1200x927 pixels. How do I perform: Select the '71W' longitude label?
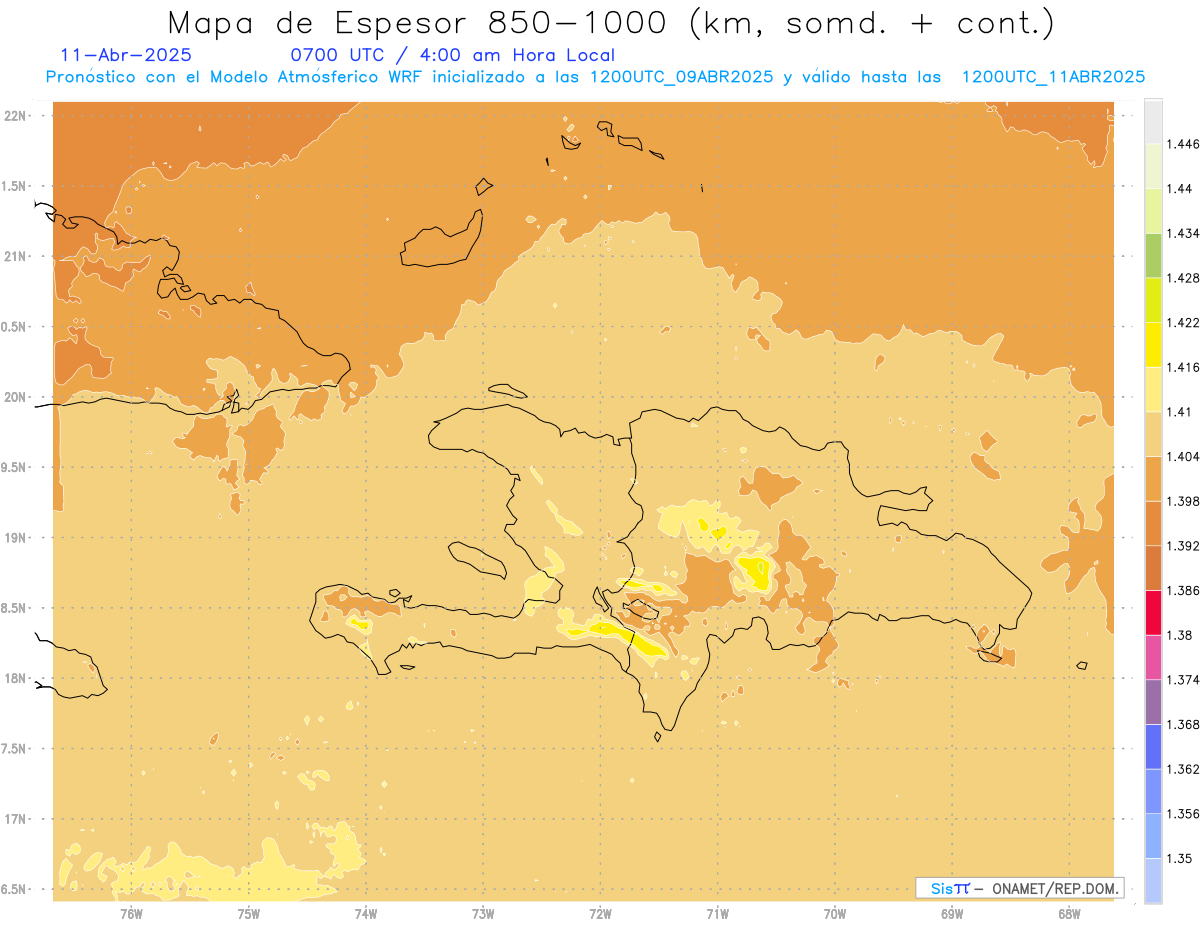718,914
